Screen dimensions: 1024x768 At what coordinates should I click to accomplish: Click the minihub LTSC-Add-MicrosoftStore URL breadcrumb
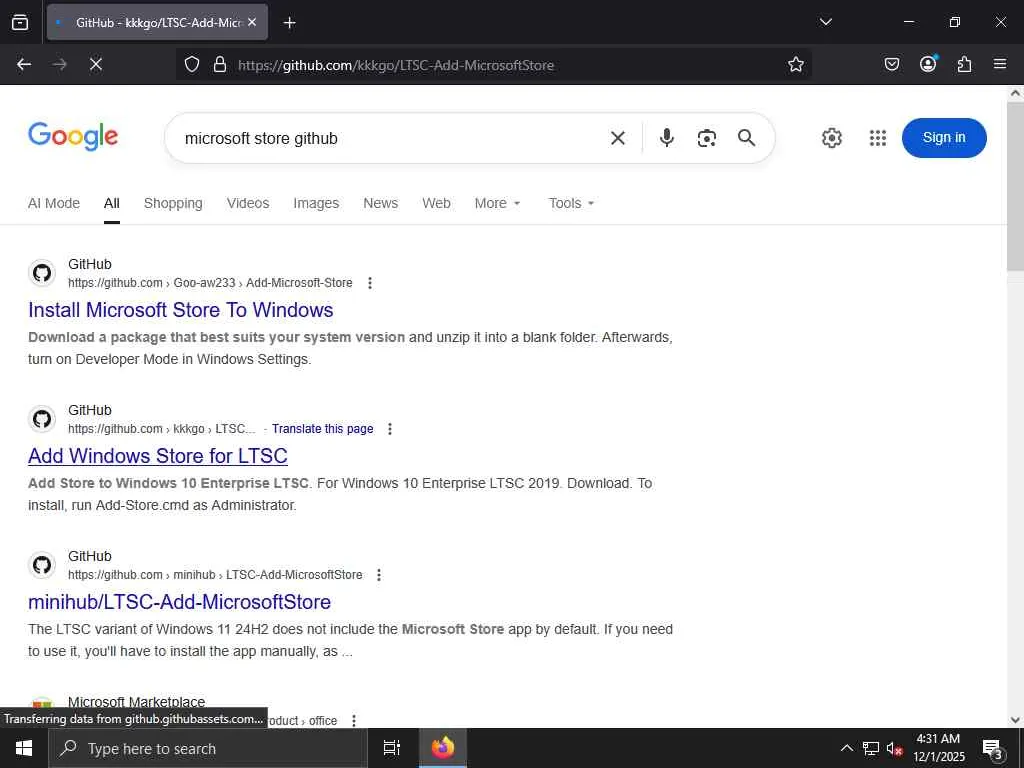215,575
